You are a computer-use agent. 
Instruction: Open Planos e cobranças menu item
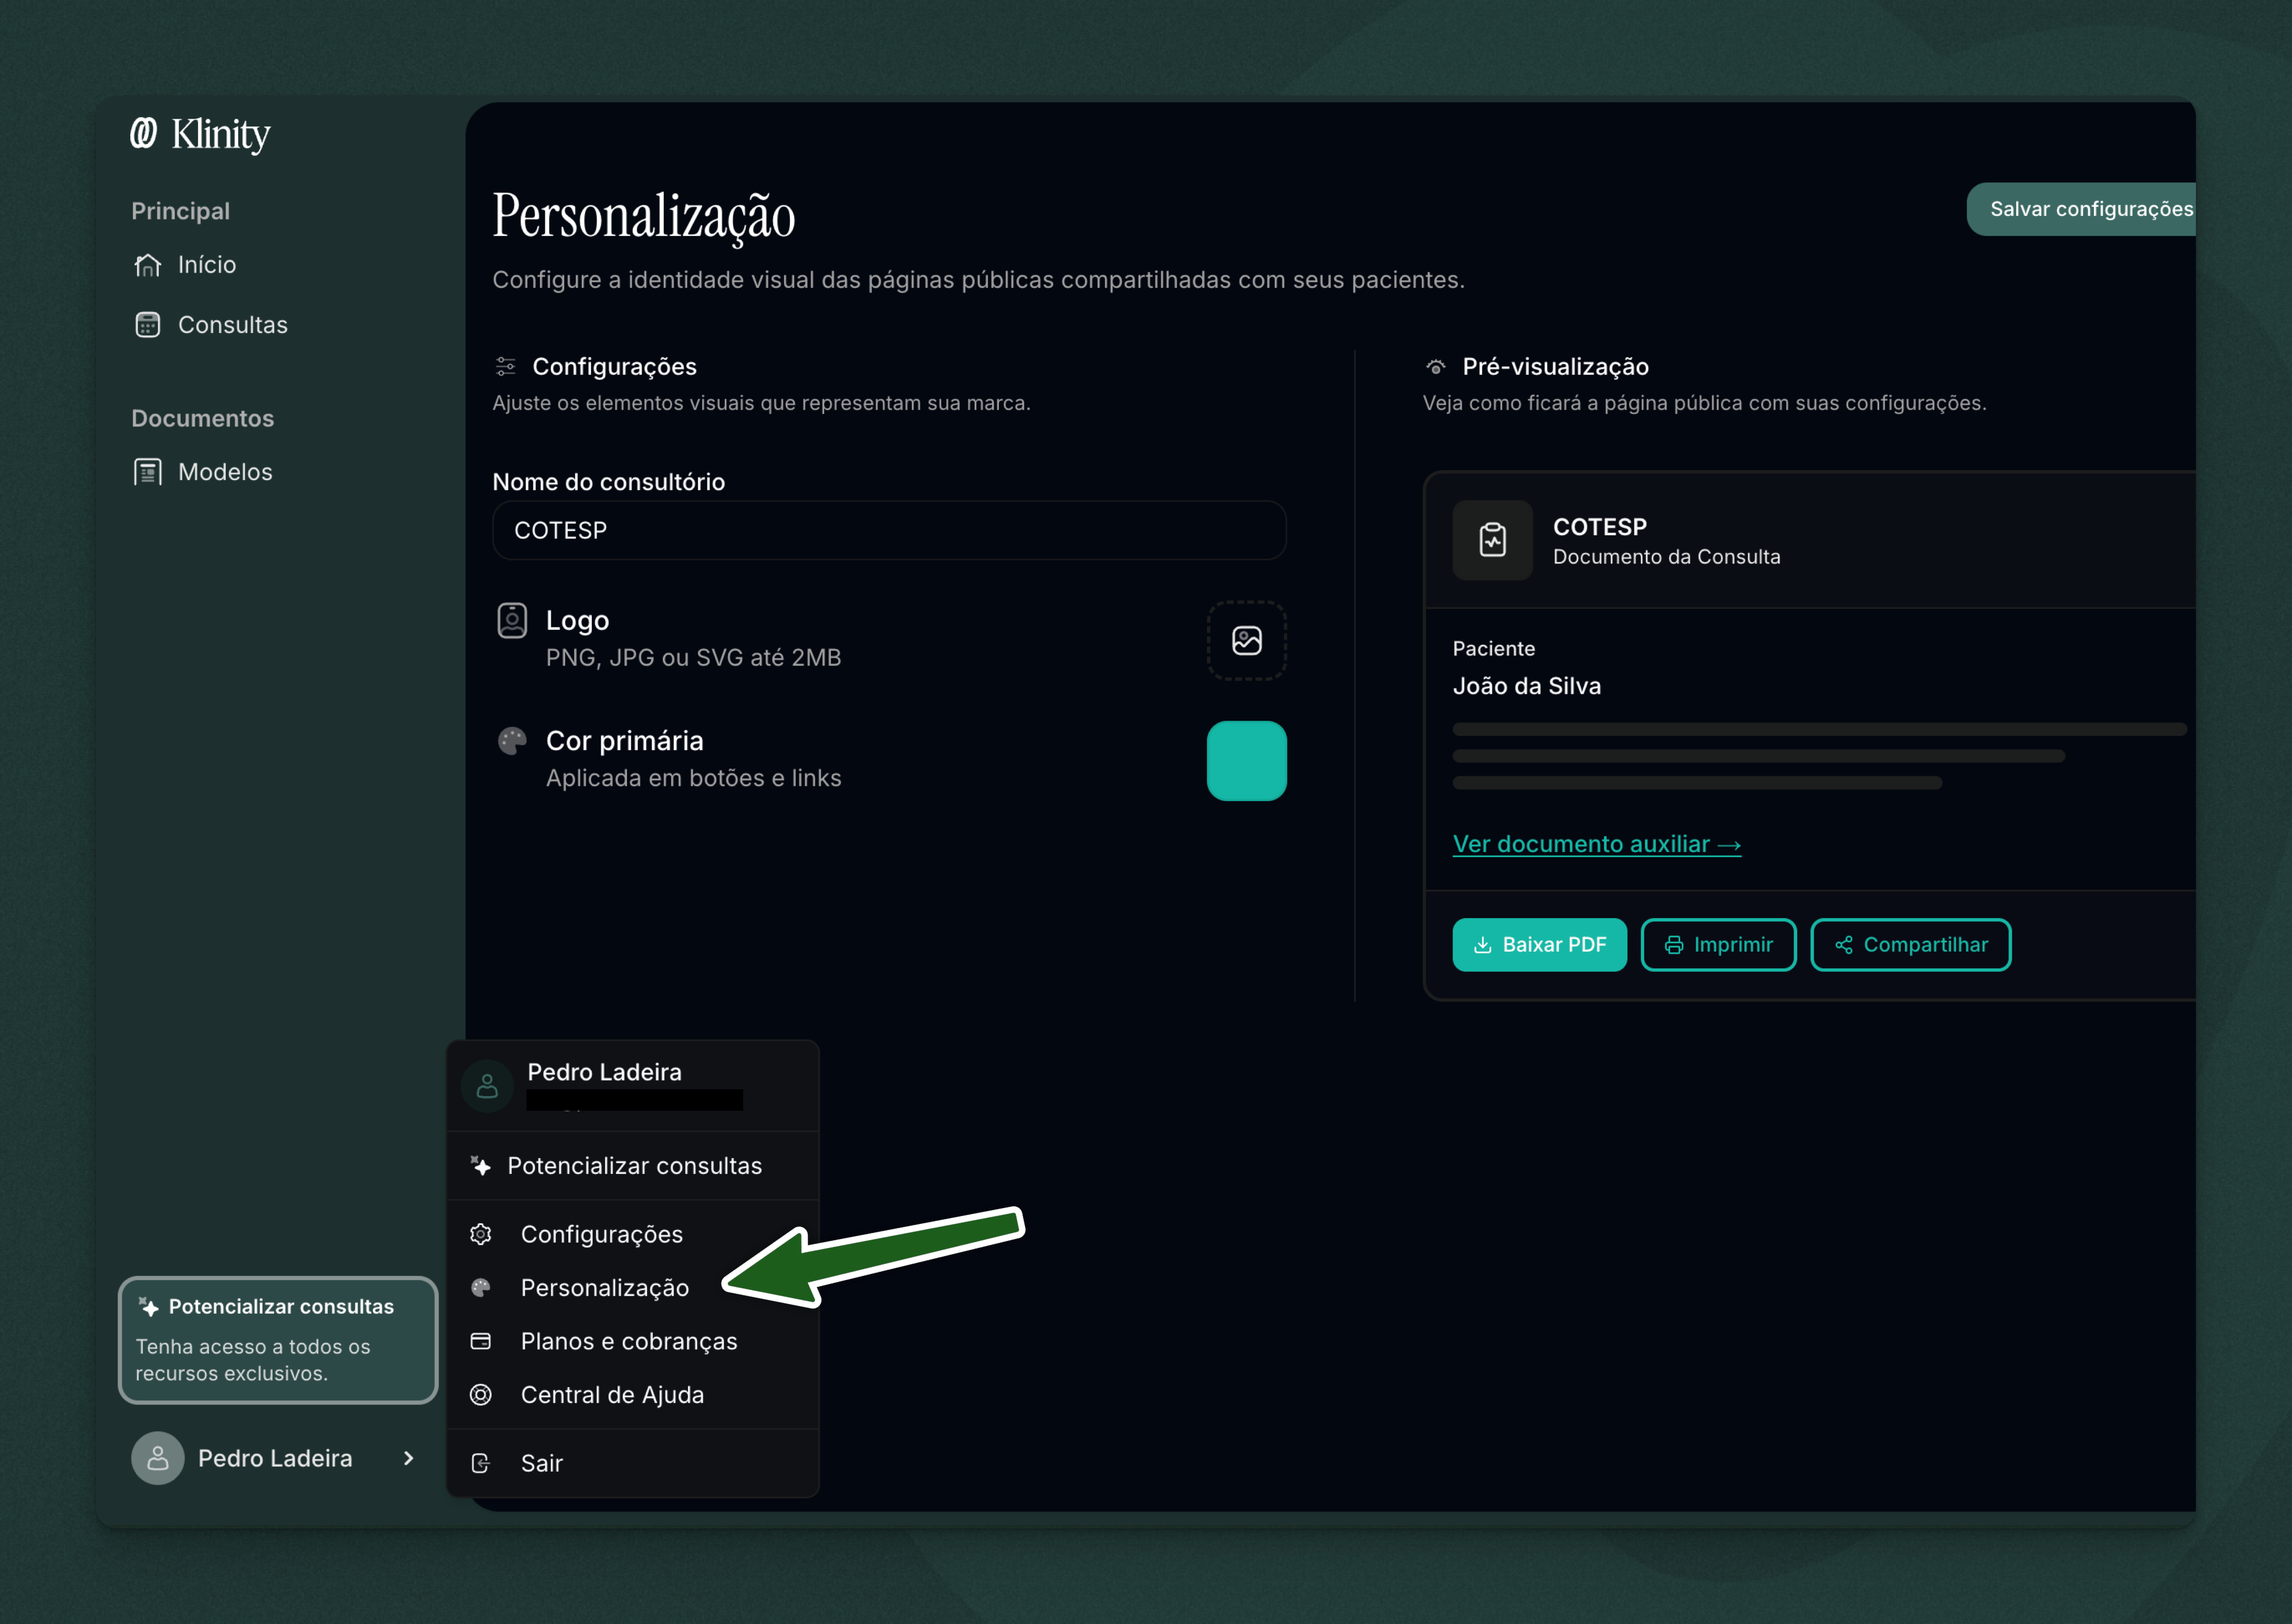[629, 1341]
